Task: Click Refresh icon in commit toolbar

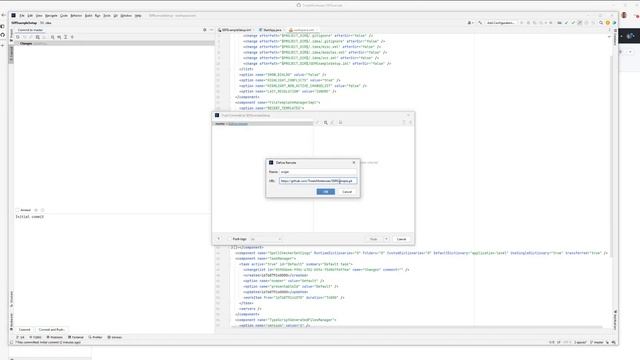Action: pos(18,37)
